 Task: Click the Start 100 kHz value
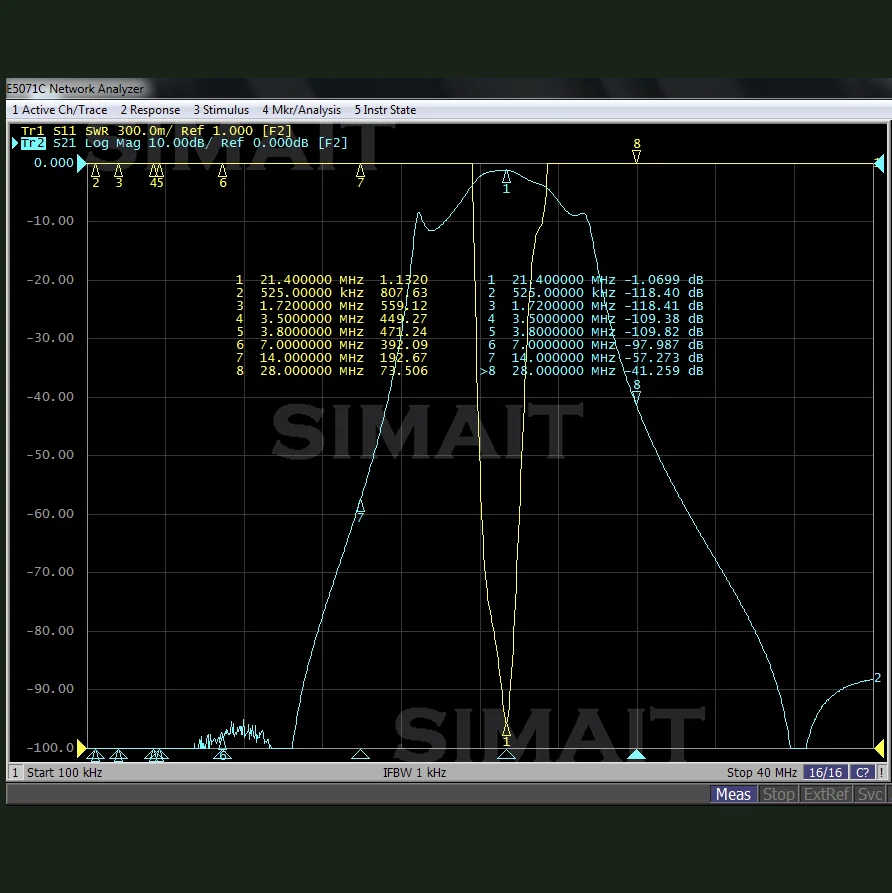tap(64, 773)
